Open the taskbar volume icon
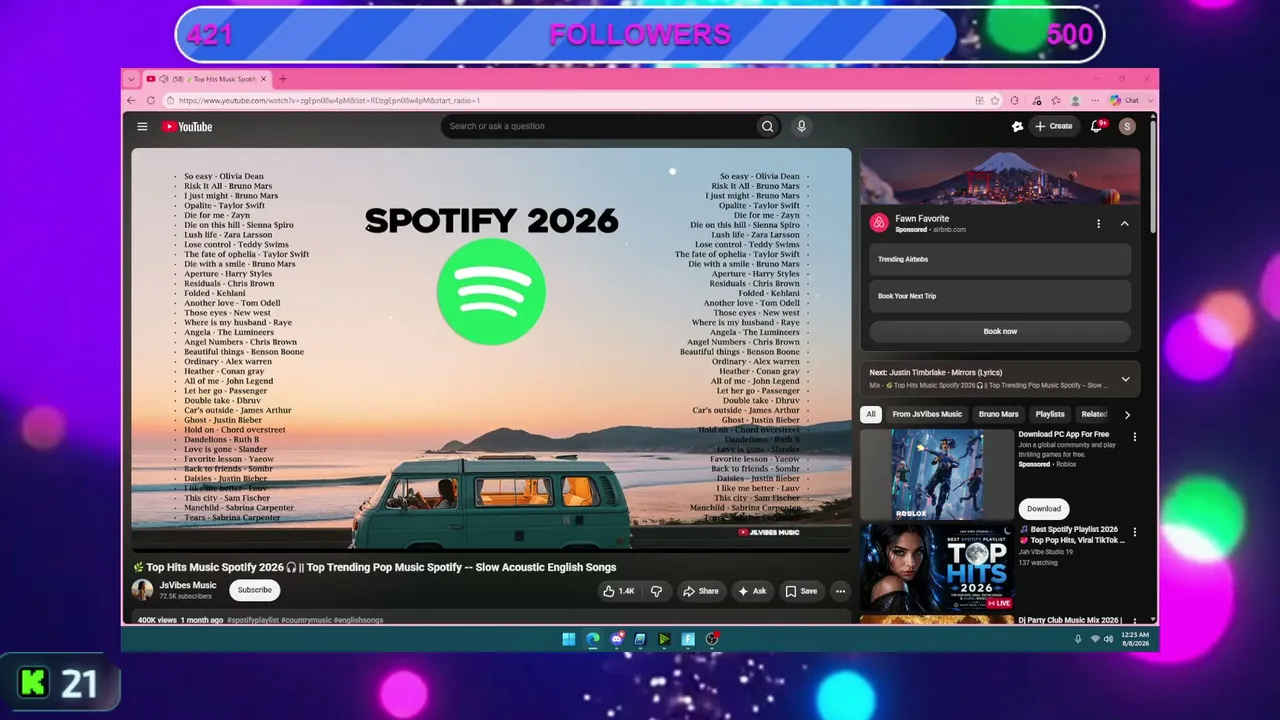Image resolution: width=1280 pixels, height=720 pixels. tap(1108, 640)
